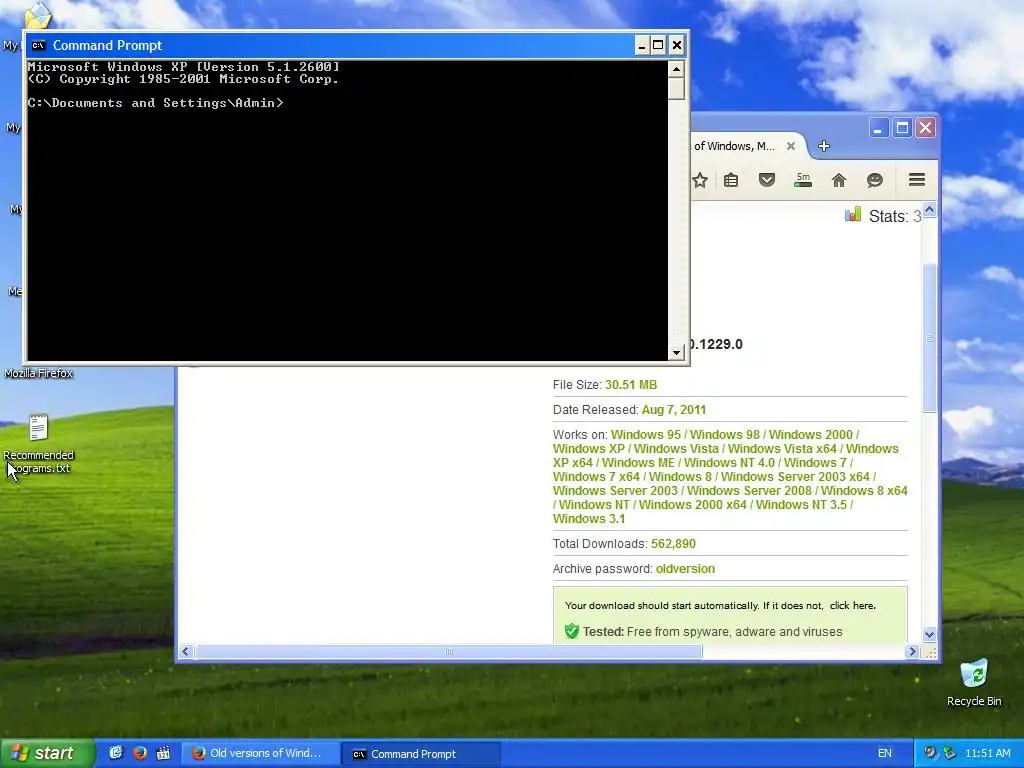The image size is (1024, 768).
Task: Click 'Windows 95' in the Works on list
Action: tap(646, 435)
